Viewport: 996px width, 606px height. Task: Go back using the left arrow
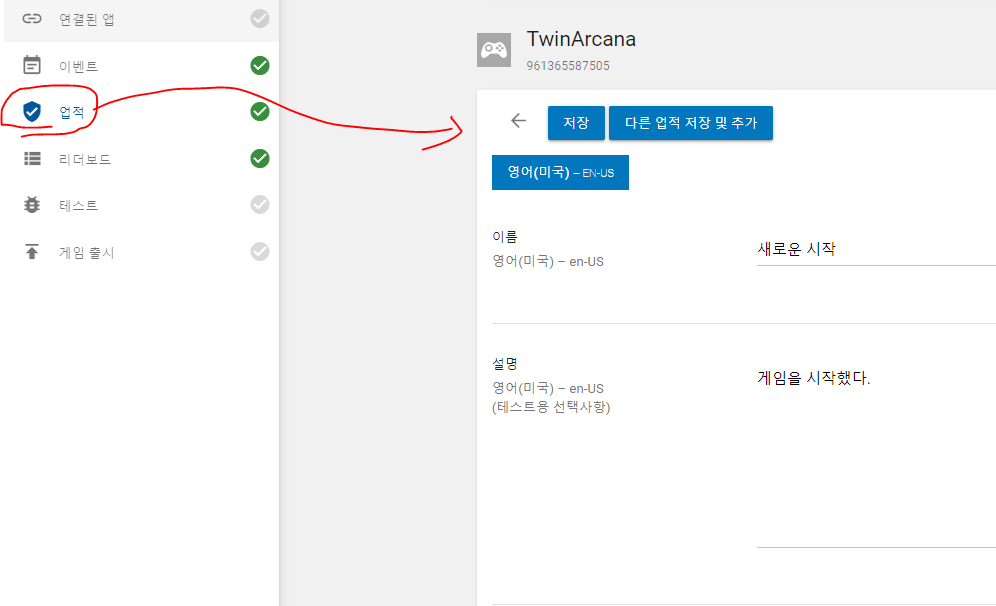(518, 121)
